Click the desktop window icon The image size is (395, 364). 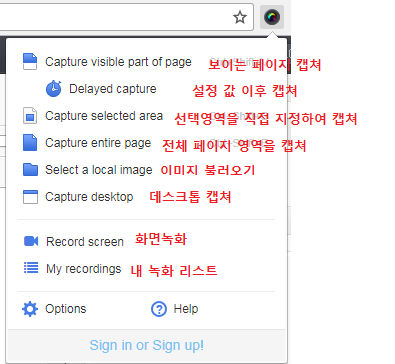coord(30,197)
